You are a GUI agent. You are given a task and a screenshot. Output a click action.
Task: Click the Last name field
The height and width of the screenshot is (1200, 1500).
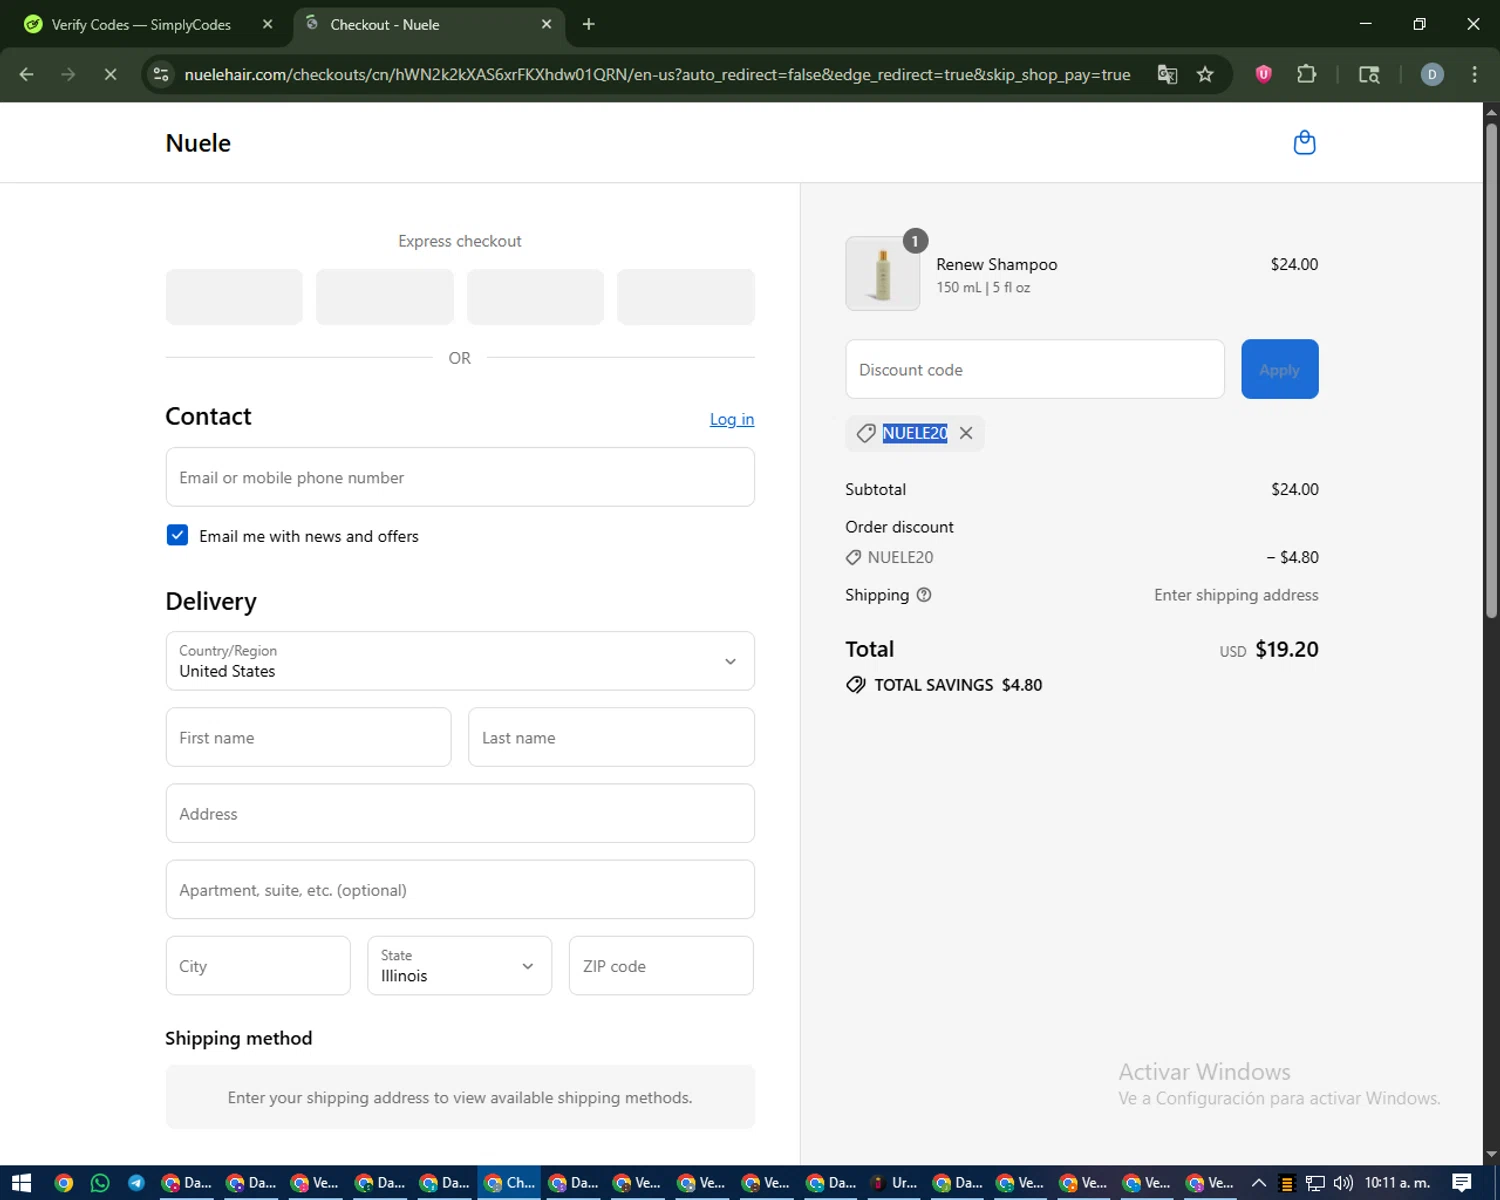pyautogui.click(x=611, y=737)
